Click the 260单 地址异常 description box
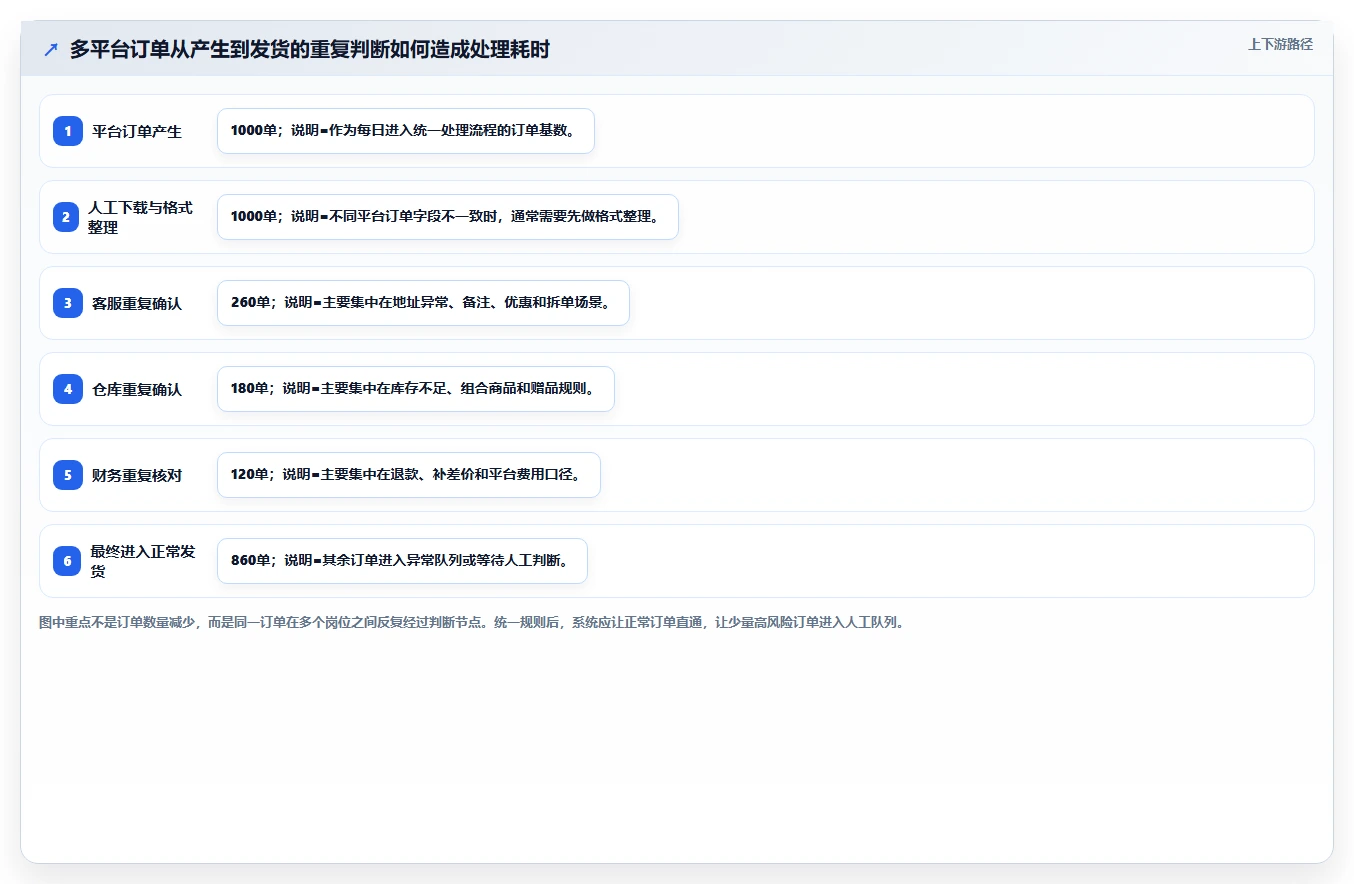1354x884 pixels. (423, 303)
